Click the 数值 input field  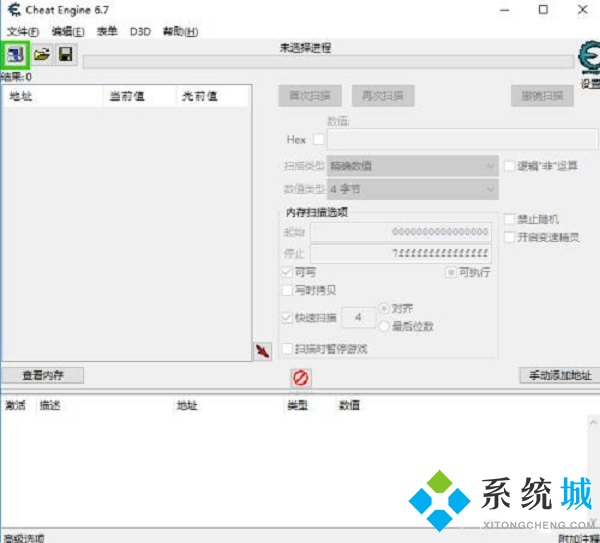pyautogui.click(x=462, y=139)
